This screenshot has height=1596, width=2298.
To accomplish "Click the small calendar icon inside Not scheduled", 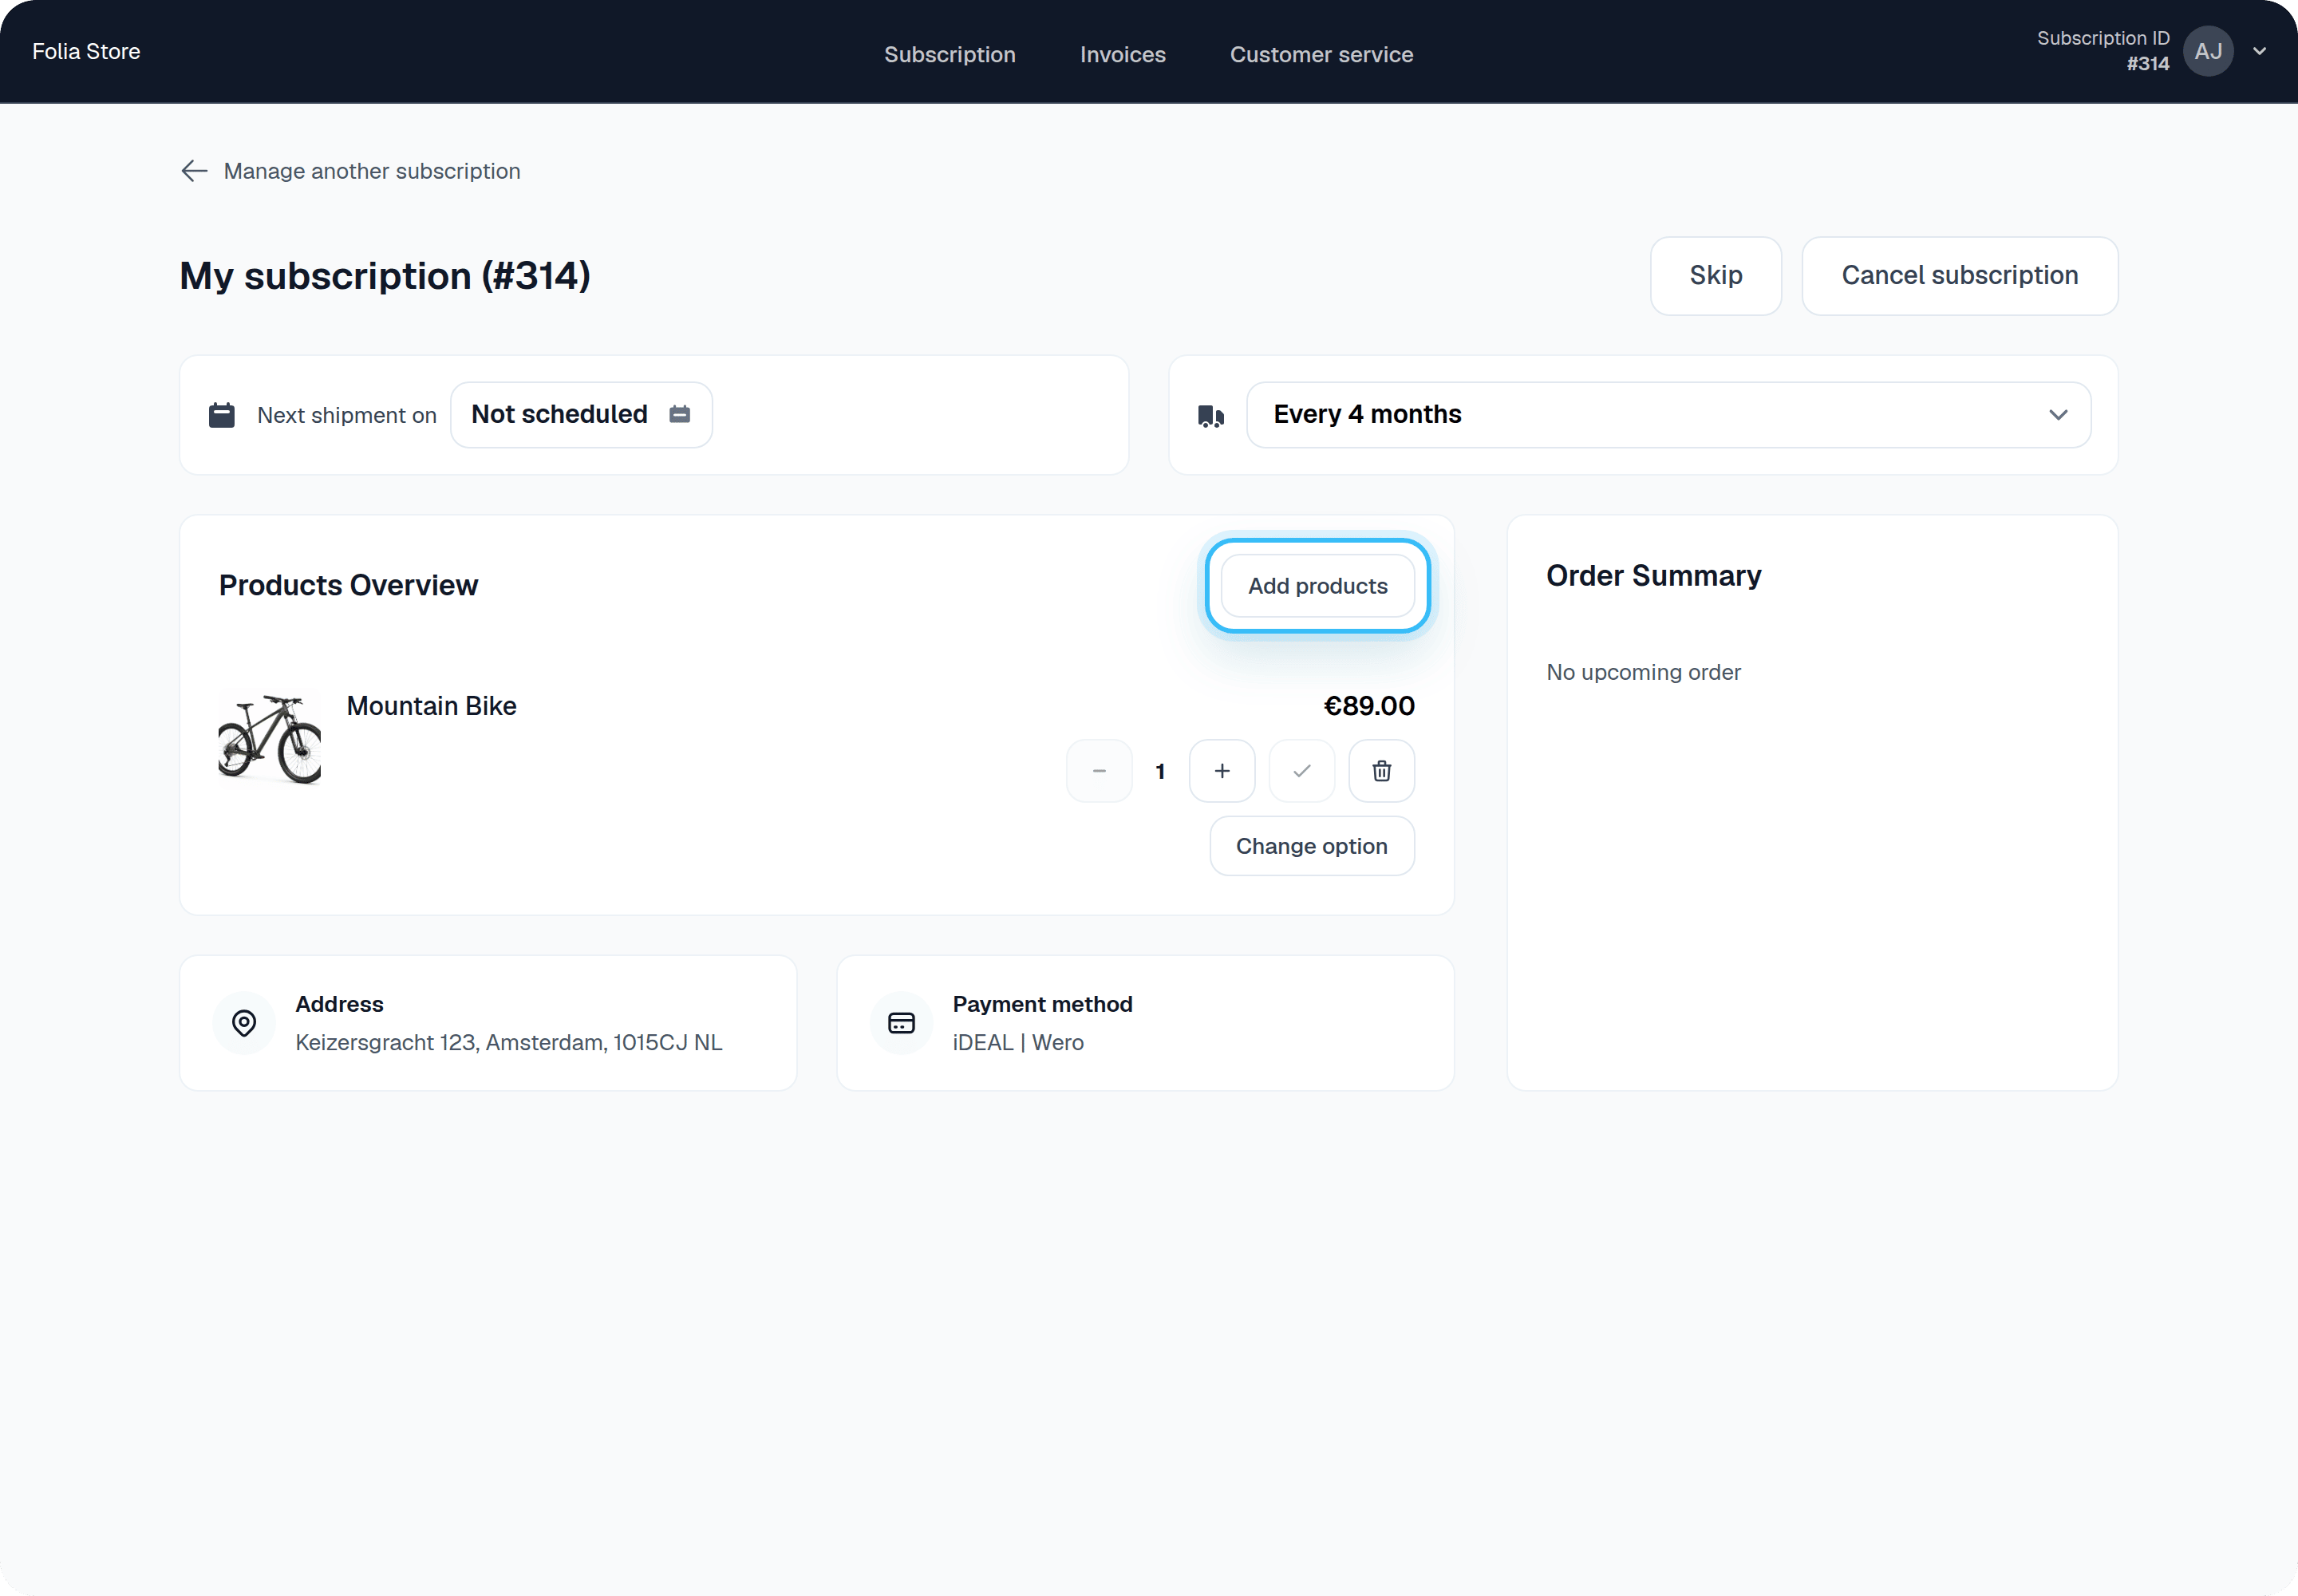I will 680,414.
